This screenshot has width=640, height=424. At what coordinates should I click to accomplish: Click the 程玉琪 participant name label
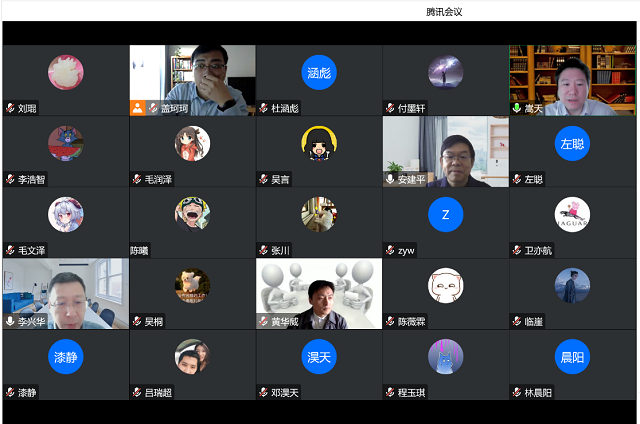(411, 393)
